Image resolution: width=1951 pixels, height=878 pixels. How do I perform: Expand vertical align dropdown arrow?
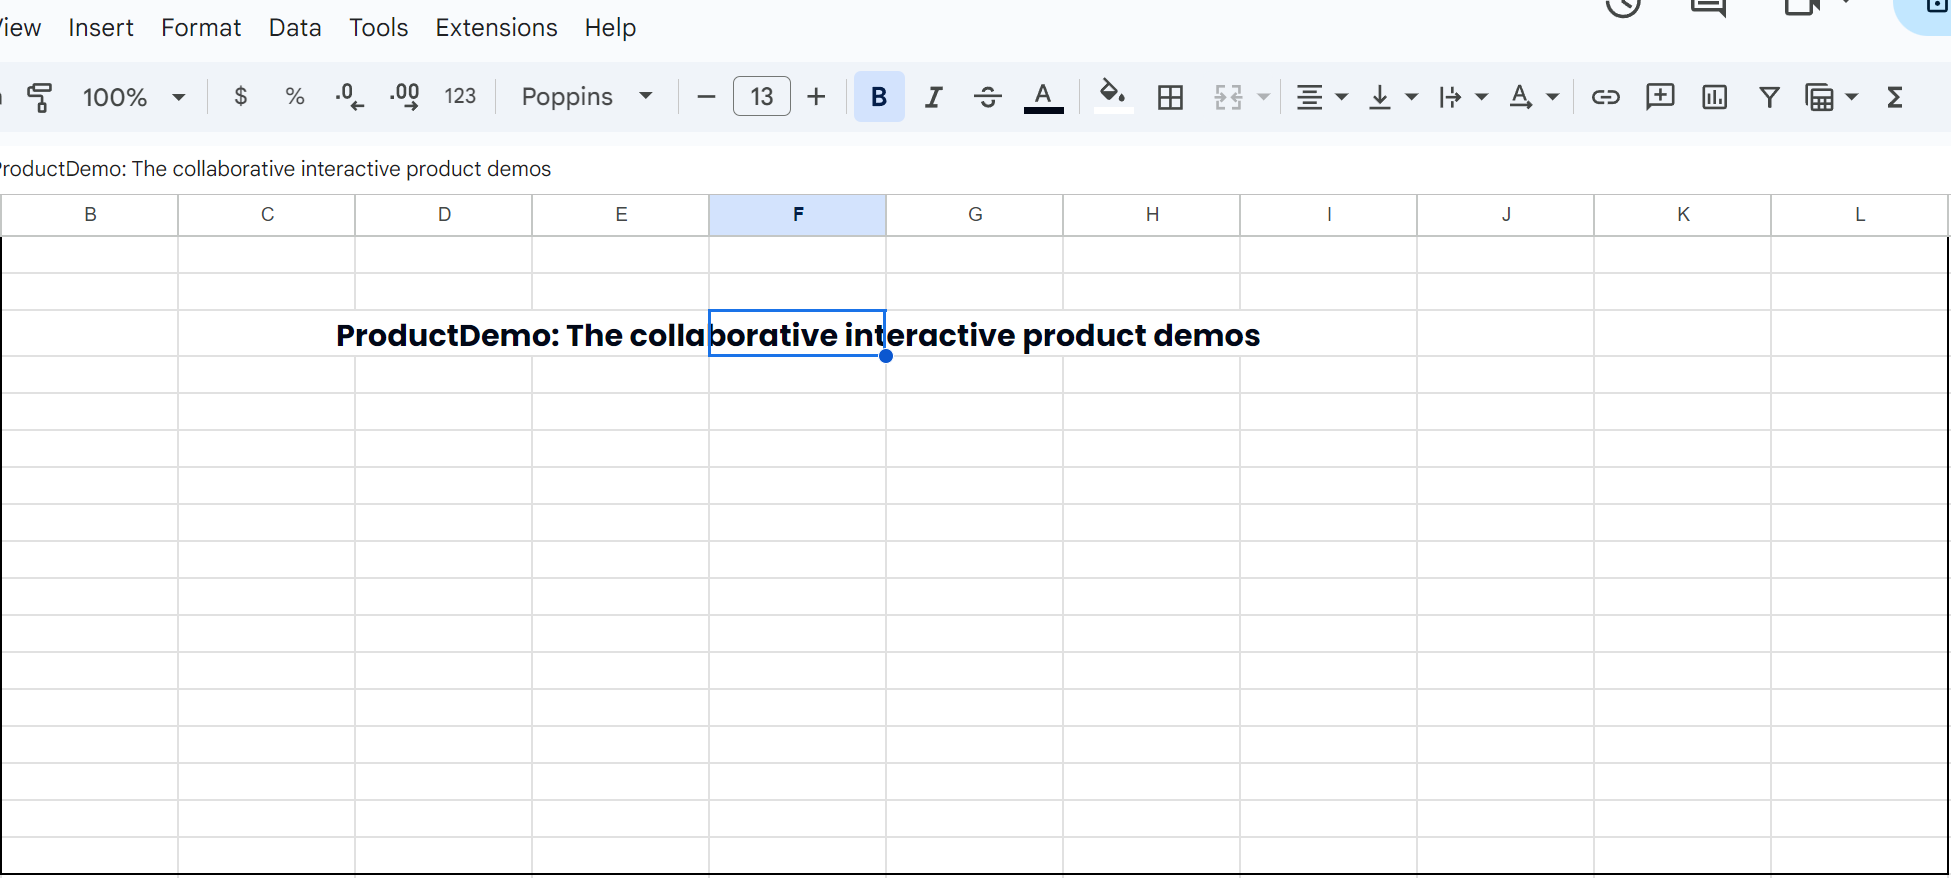1412,97
